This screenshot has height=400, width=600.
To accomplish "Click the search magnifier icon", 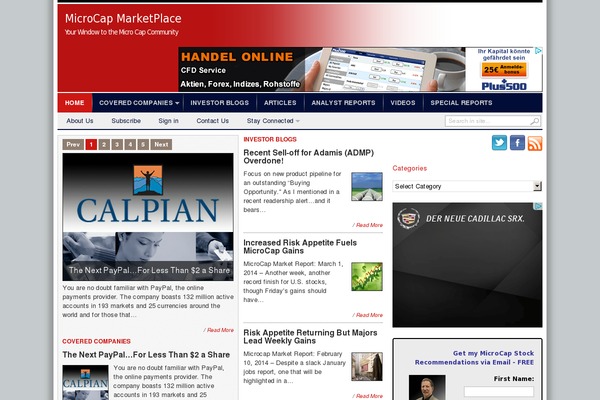I will tap(535, 121).
